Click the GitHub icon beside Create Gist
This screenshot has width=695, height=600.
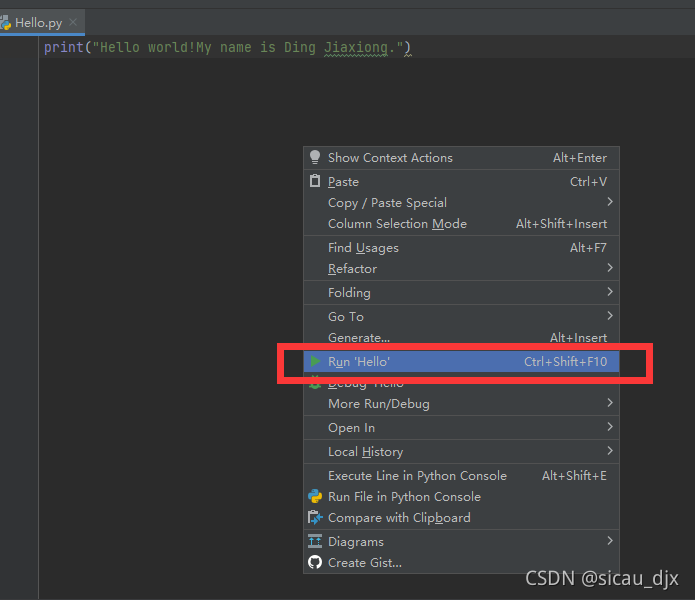[x=315, y=562]
